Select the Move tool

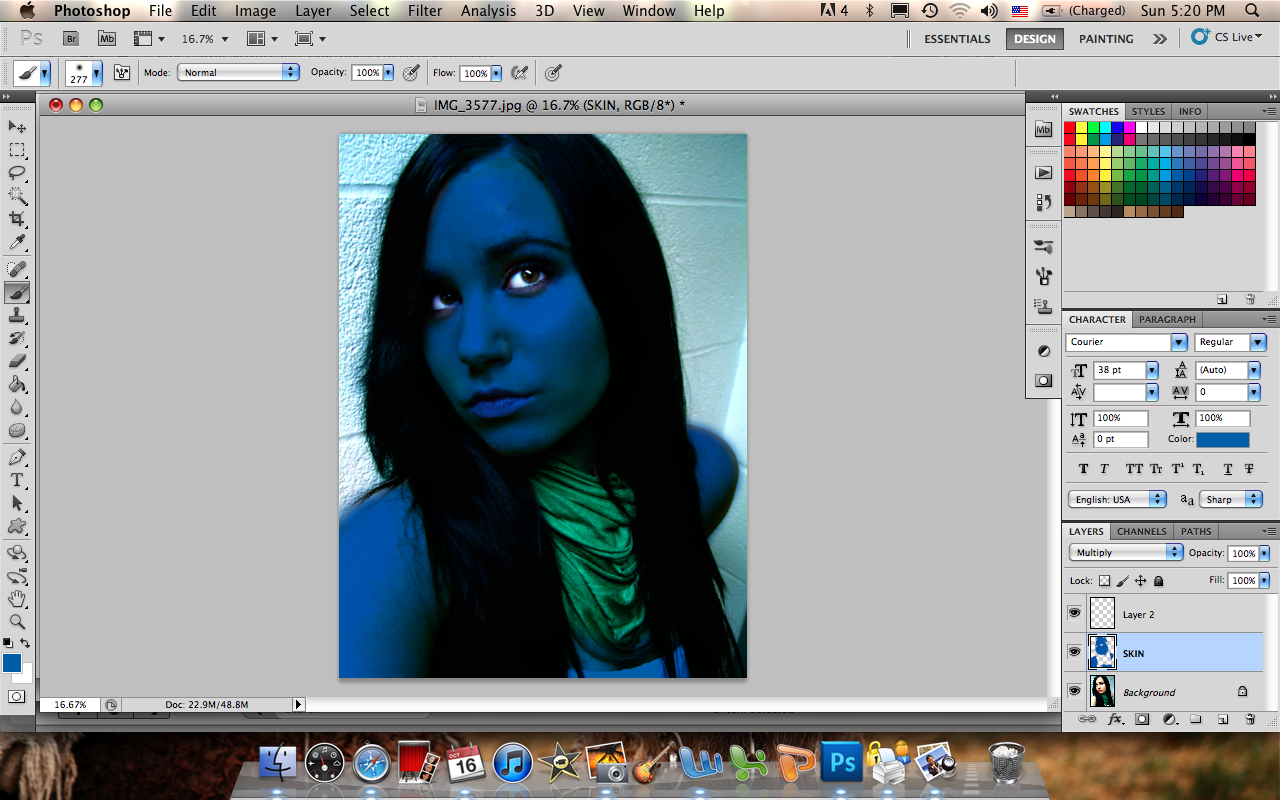point(17,126)
